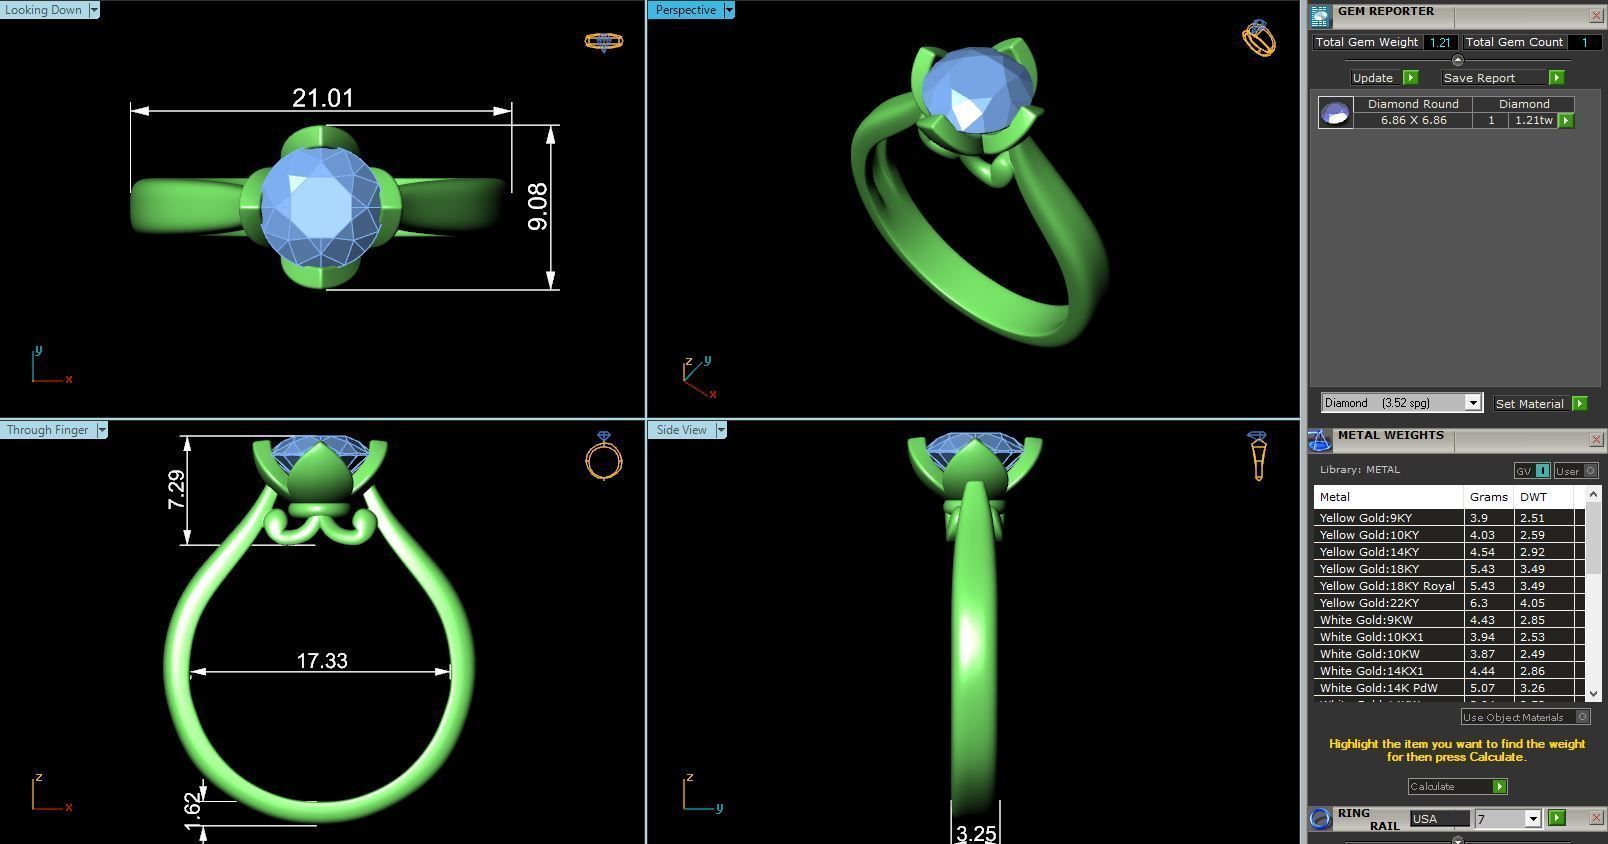Collapse Gem Reporter header with up arrow handle
Screen dimensions: 1608x844
[x=1457, y=60]
